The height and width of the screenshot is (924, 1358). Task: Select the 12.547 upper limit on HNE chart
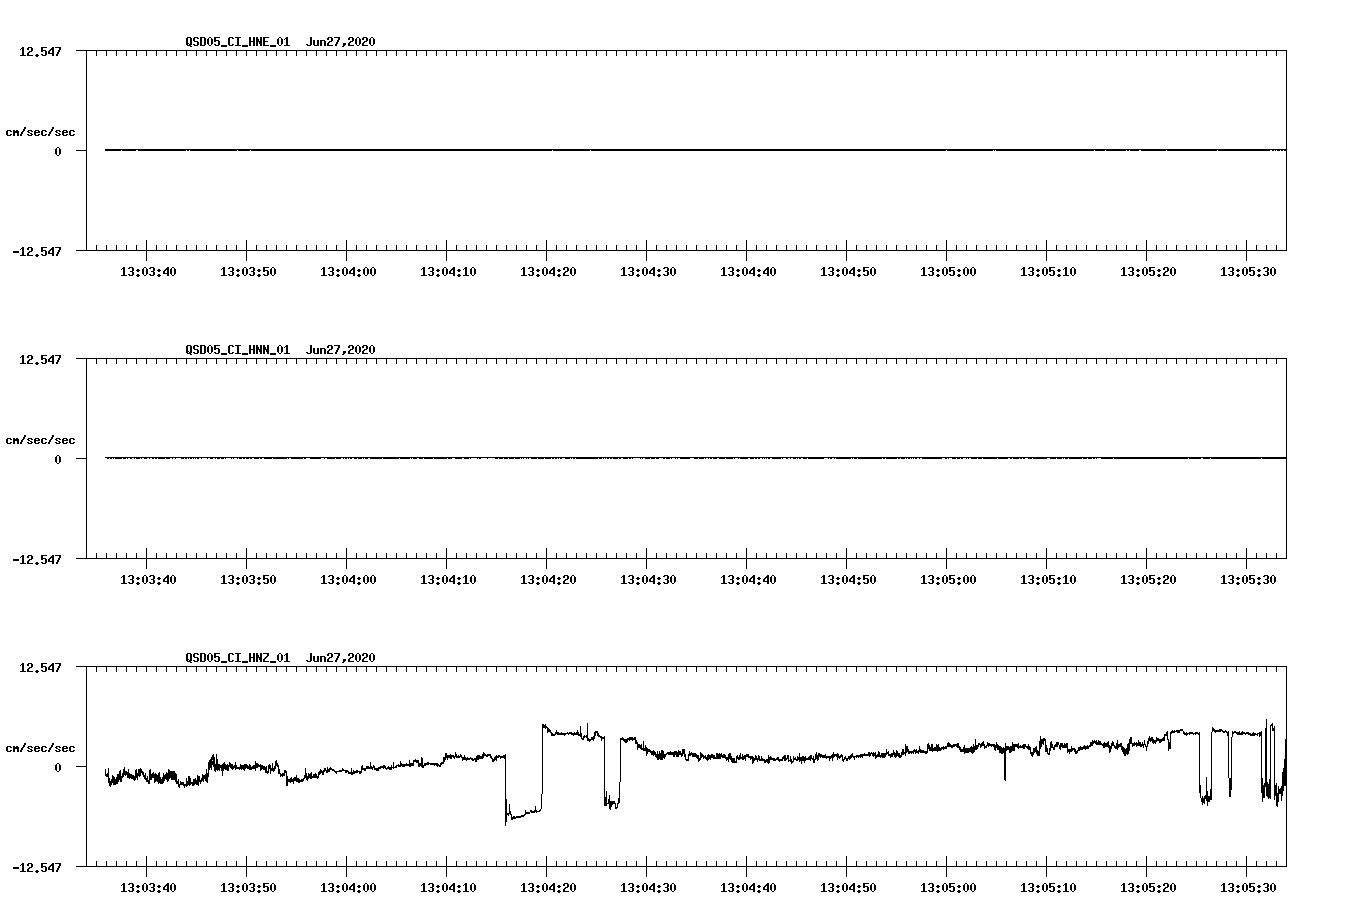(41, 51)
